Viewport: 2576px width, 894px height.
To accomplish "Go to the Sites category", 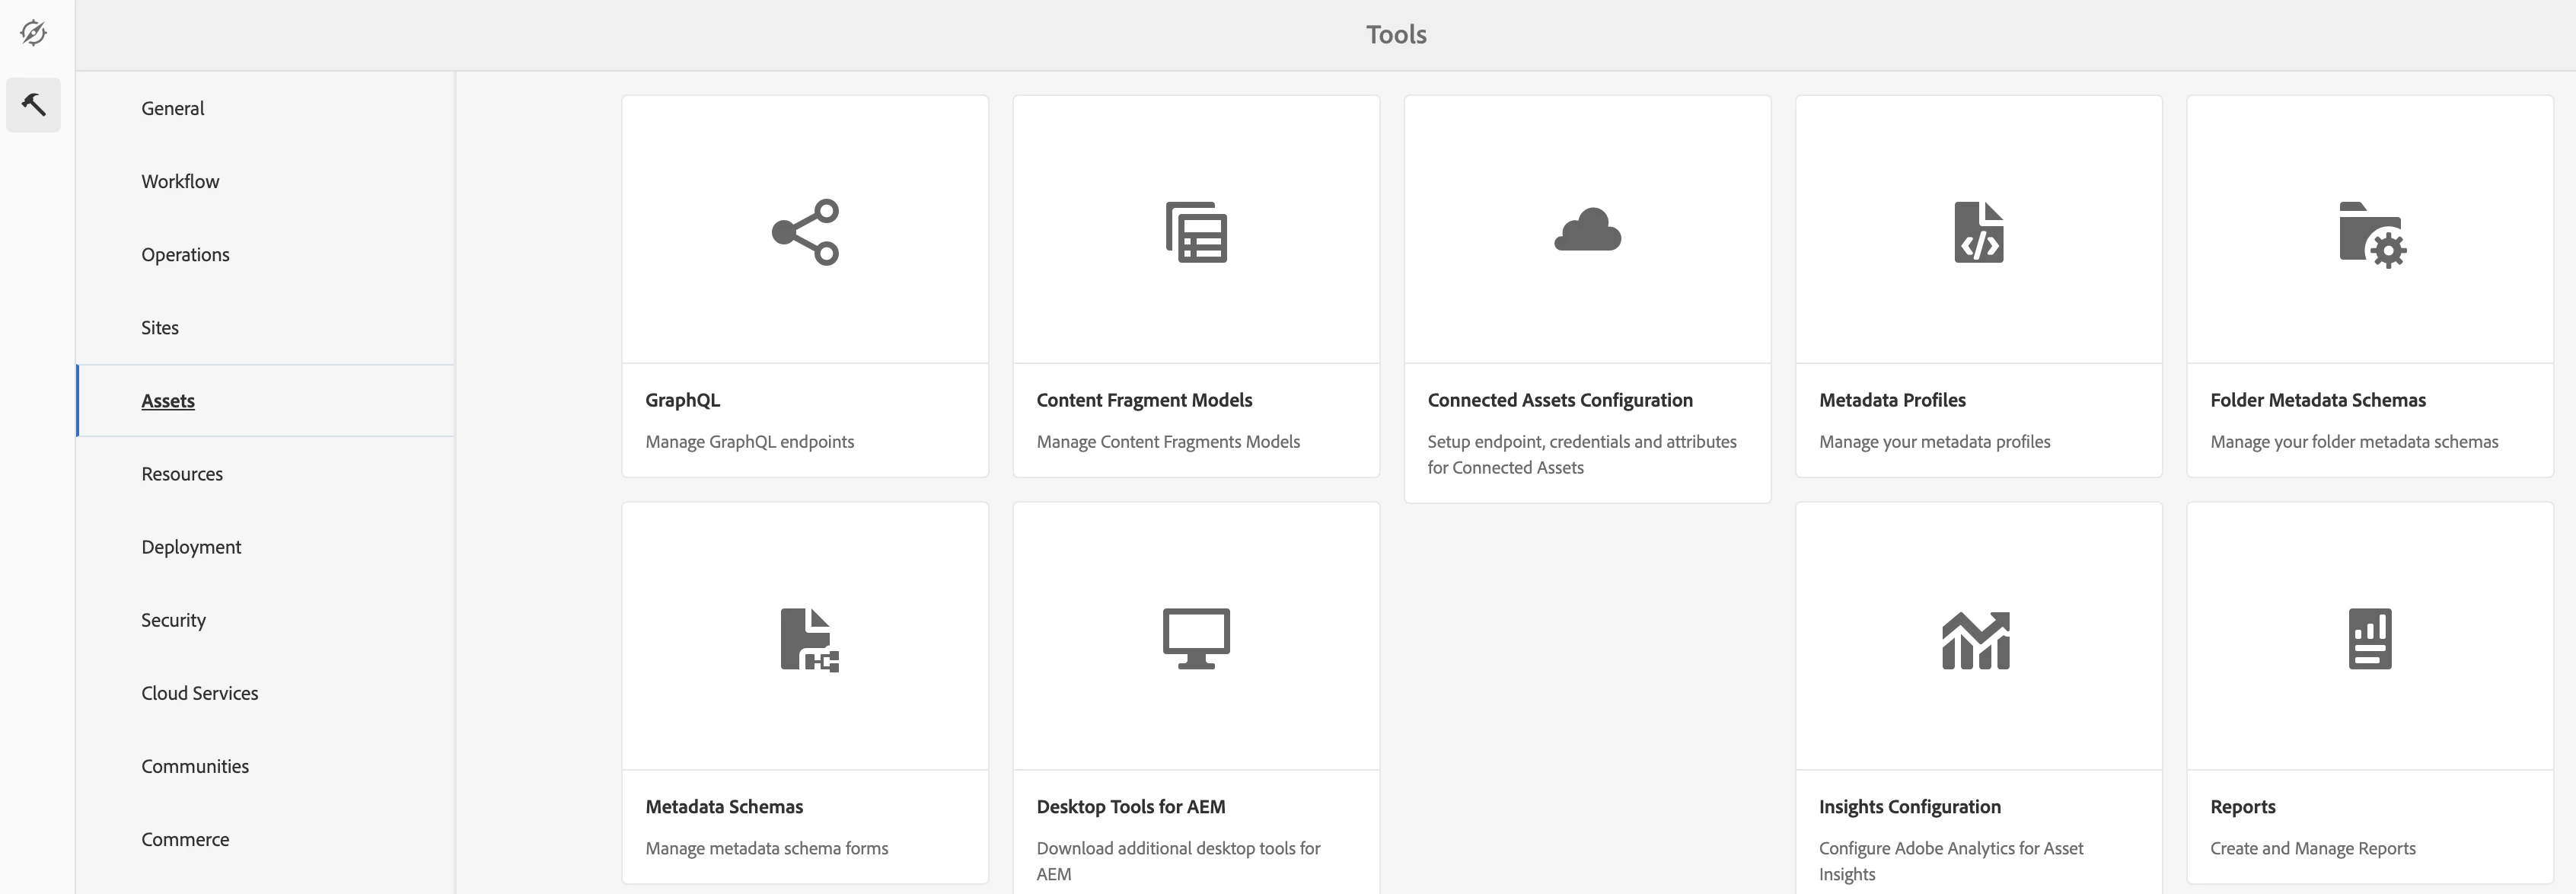I will point(160,327).
